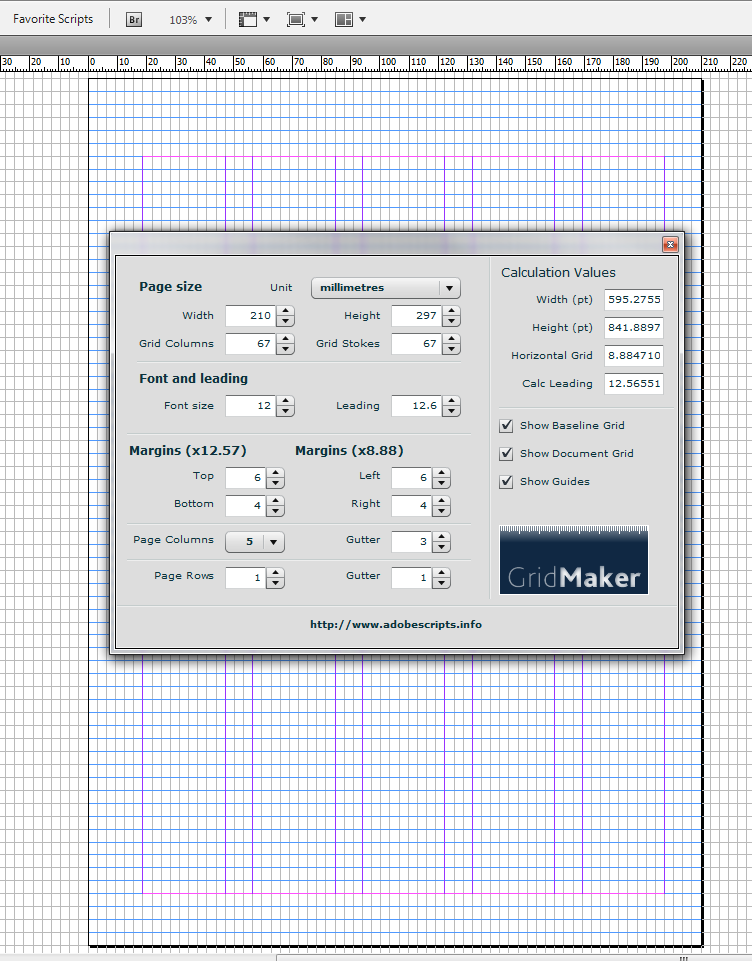Increase Page Rows with up arrow
This screenshot has height=961, width=752.
point(275,572)
